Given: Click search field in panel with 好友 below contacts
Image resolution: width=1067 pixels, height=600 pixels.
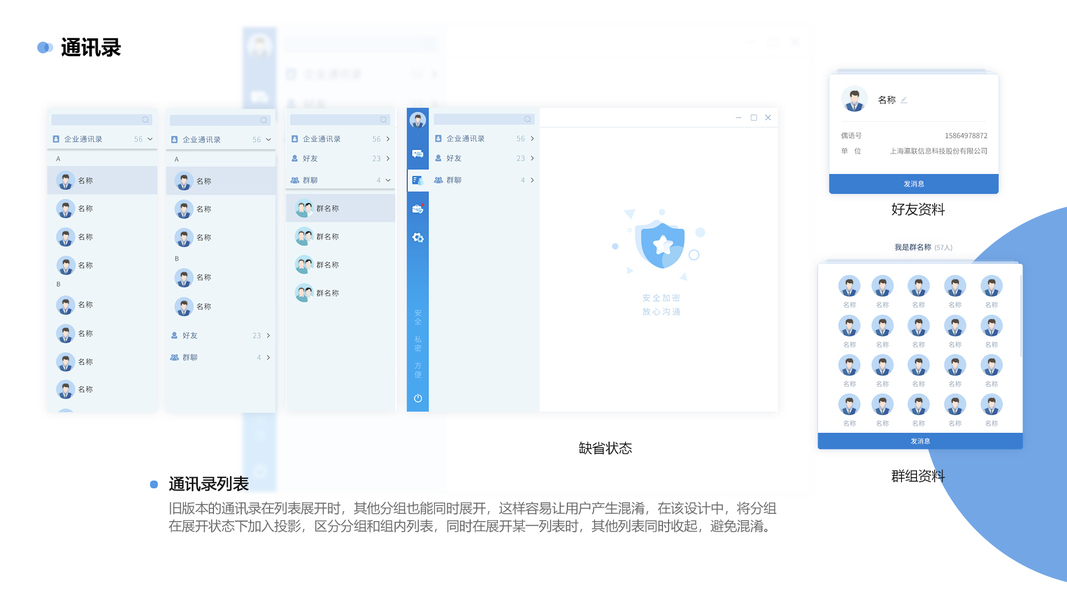Looking at the screenshot, I should (220, 120).
